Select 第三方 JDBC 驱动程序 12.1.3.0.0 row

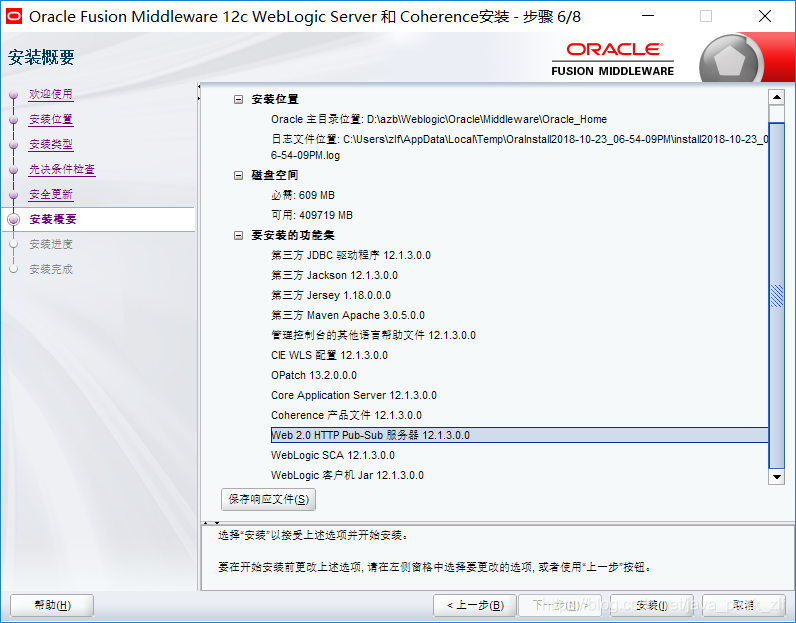tap(351, 255)
